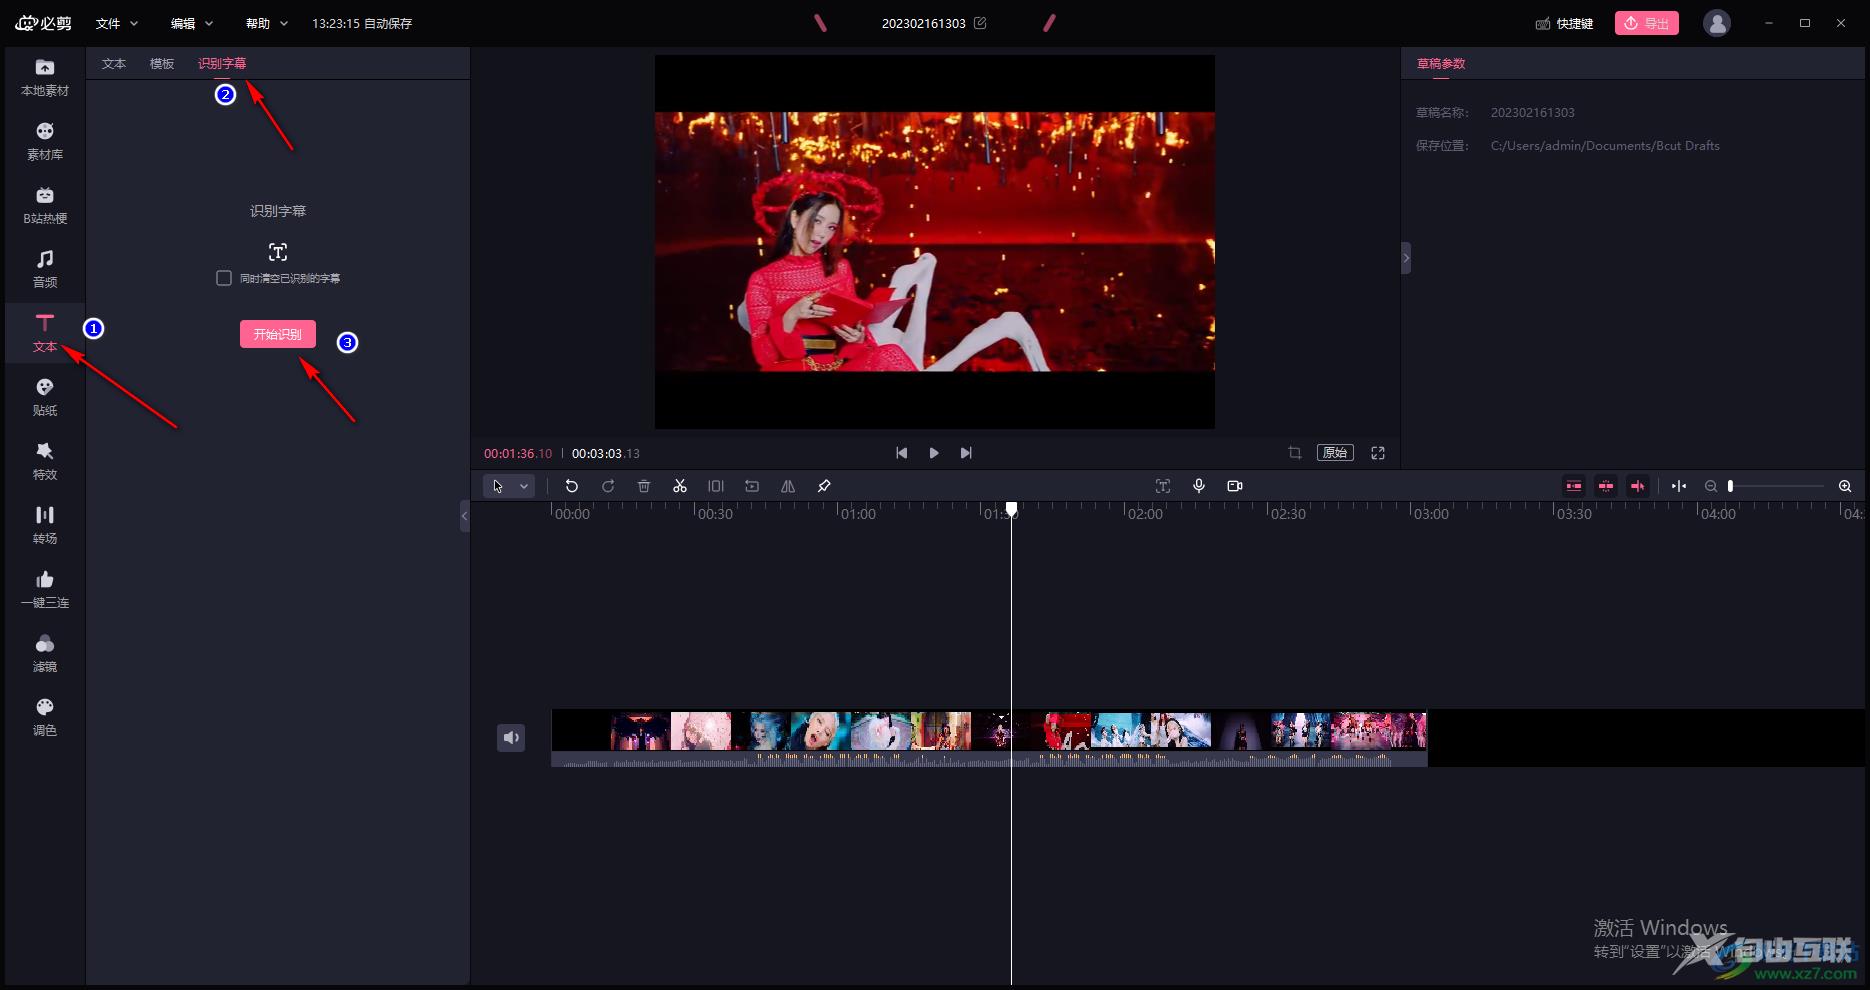Open the 音频 audio panel
Screen dimensions: 1870x990
coord(45,269)
